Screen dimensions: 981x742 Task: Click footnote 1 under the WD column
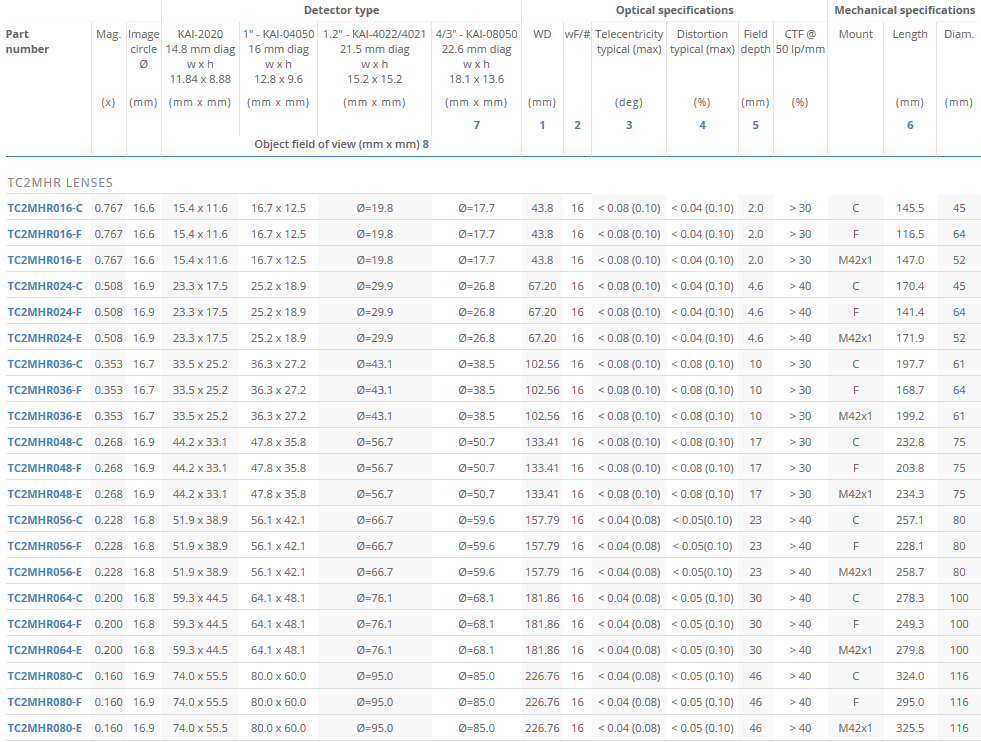[542, 124]
